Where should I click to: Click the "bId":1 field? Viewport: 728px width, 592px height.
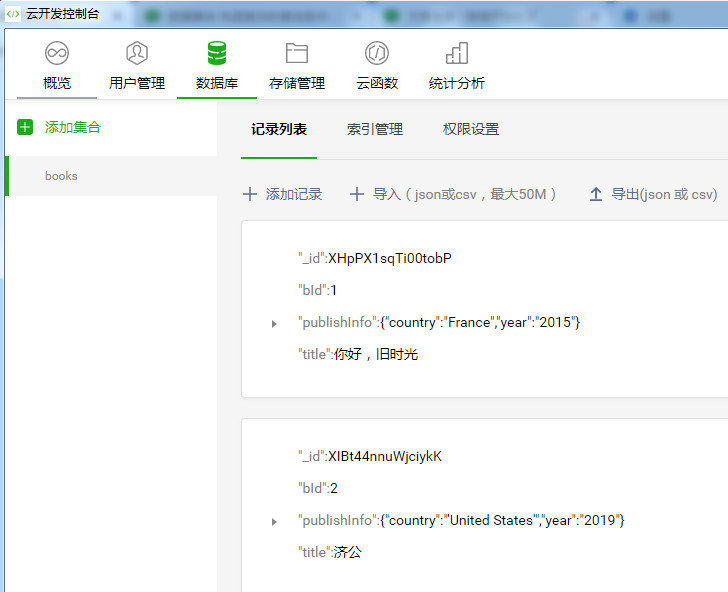[x=318, y=290]
